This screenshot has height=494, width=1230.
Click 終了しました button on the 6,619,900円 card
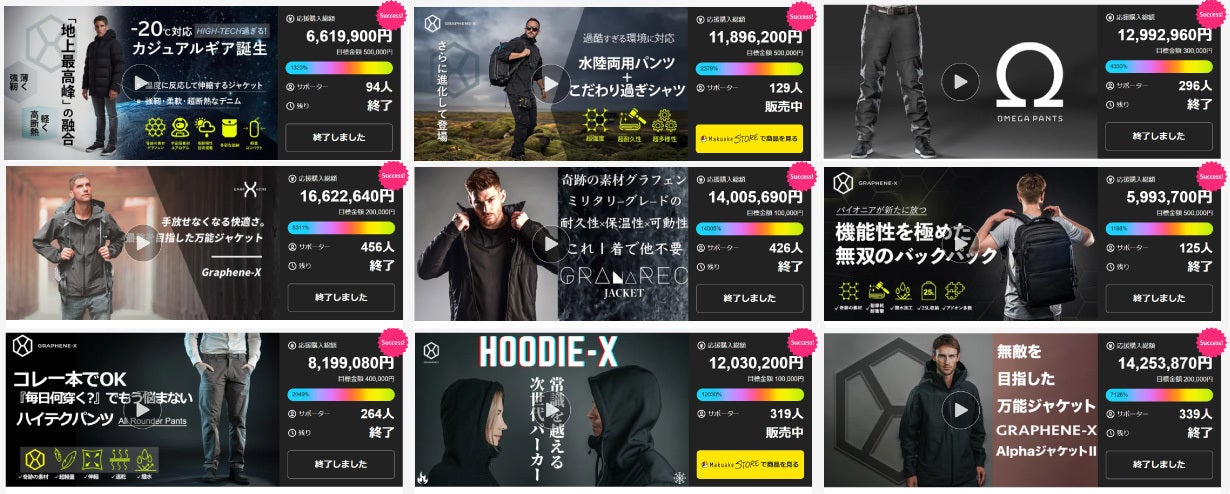point(340,137)
